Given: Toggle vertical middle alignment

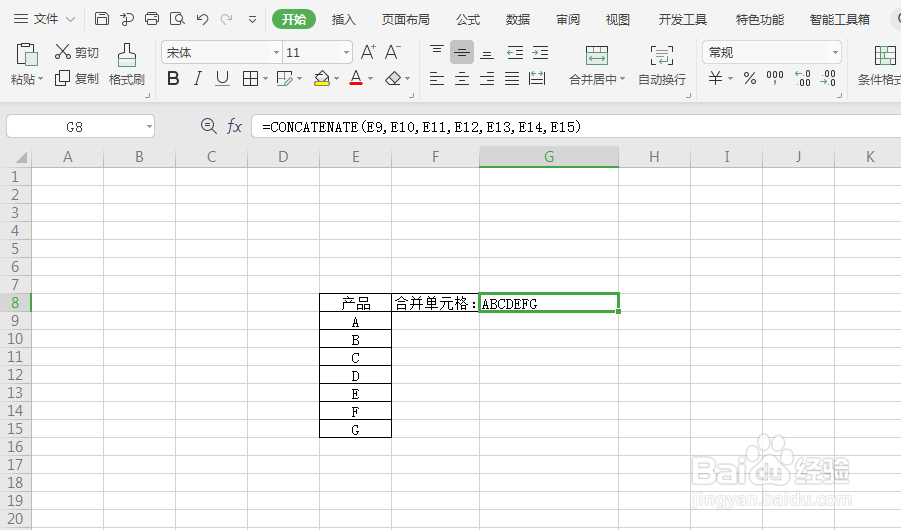Looking at the screenshot, I should pyautogui.click(x=462, y=52).
